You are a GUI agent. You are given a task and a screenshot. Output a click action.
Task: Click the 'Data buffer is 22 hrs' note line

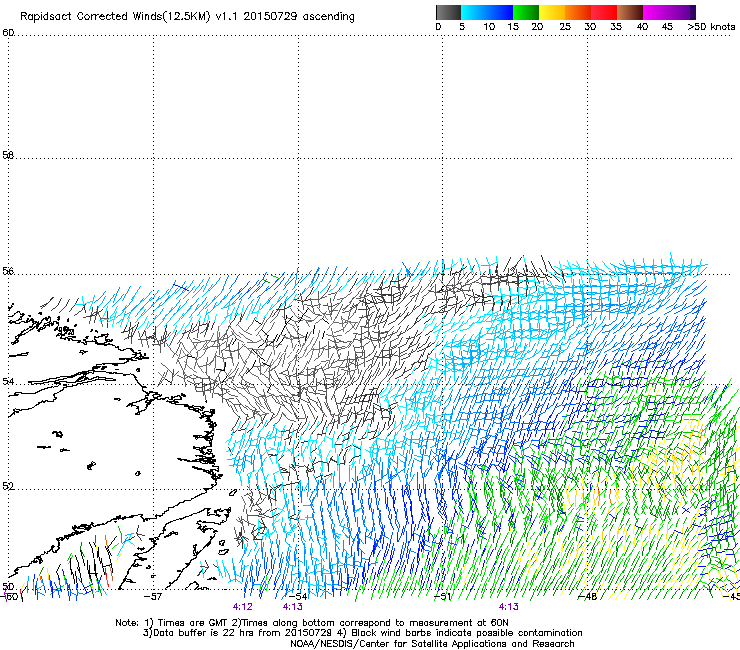363,633
